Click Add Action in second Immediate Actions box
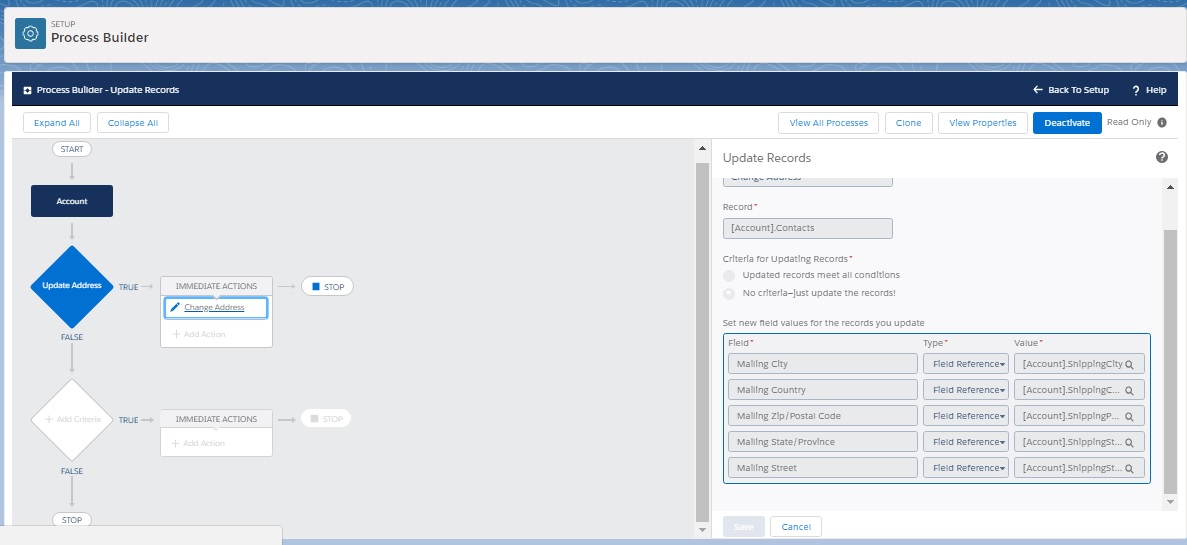 pyautogui.click(x=198, y=443)
